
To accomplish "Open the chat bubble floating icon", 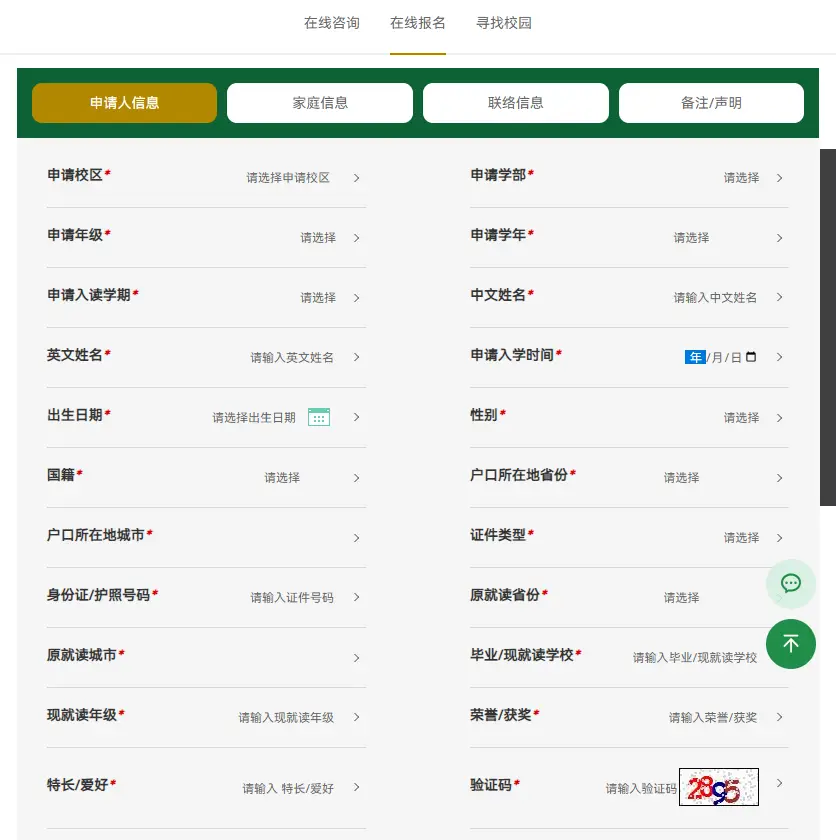I will (790, 583).
